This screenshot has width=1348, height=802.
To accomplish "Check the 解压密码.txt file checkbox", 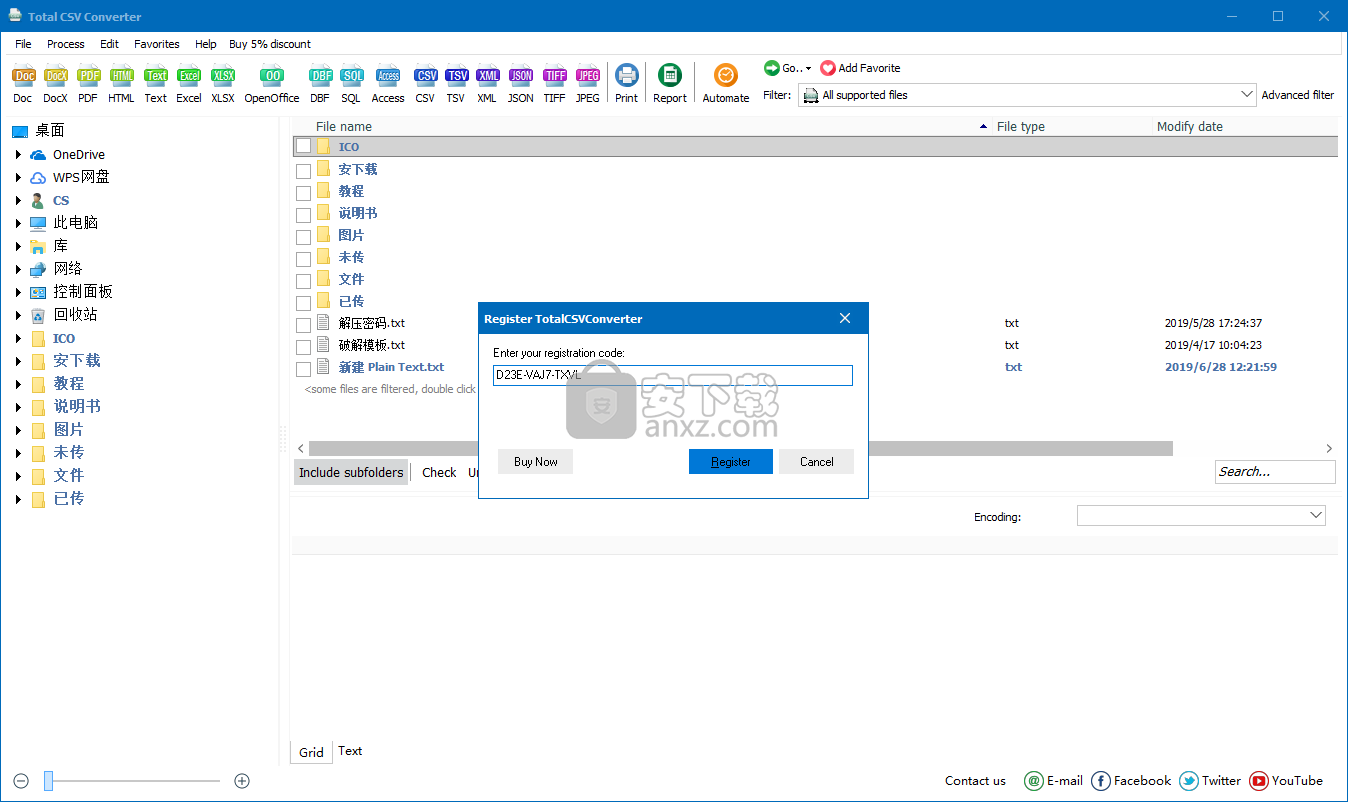I will (303, 325).
